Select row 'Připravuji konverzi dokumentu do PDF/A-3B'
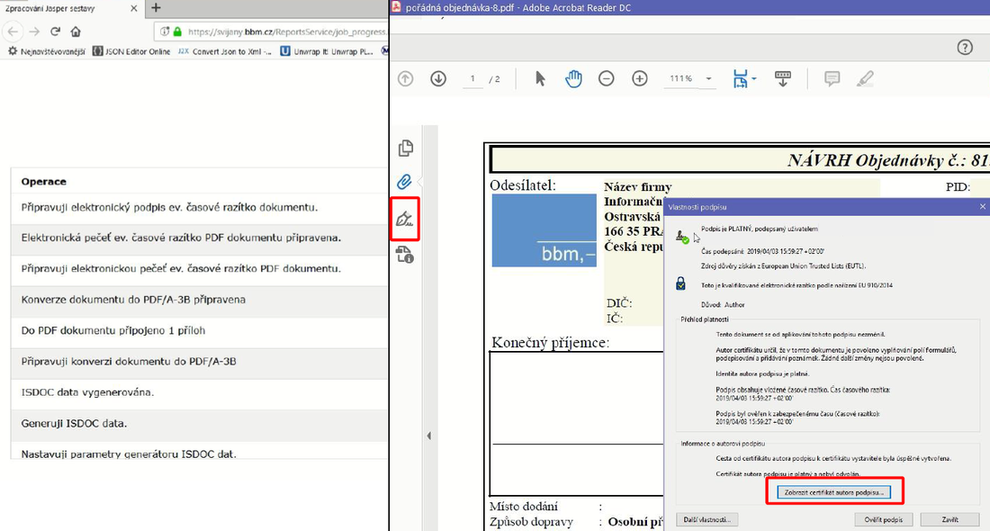 (199, 362)
